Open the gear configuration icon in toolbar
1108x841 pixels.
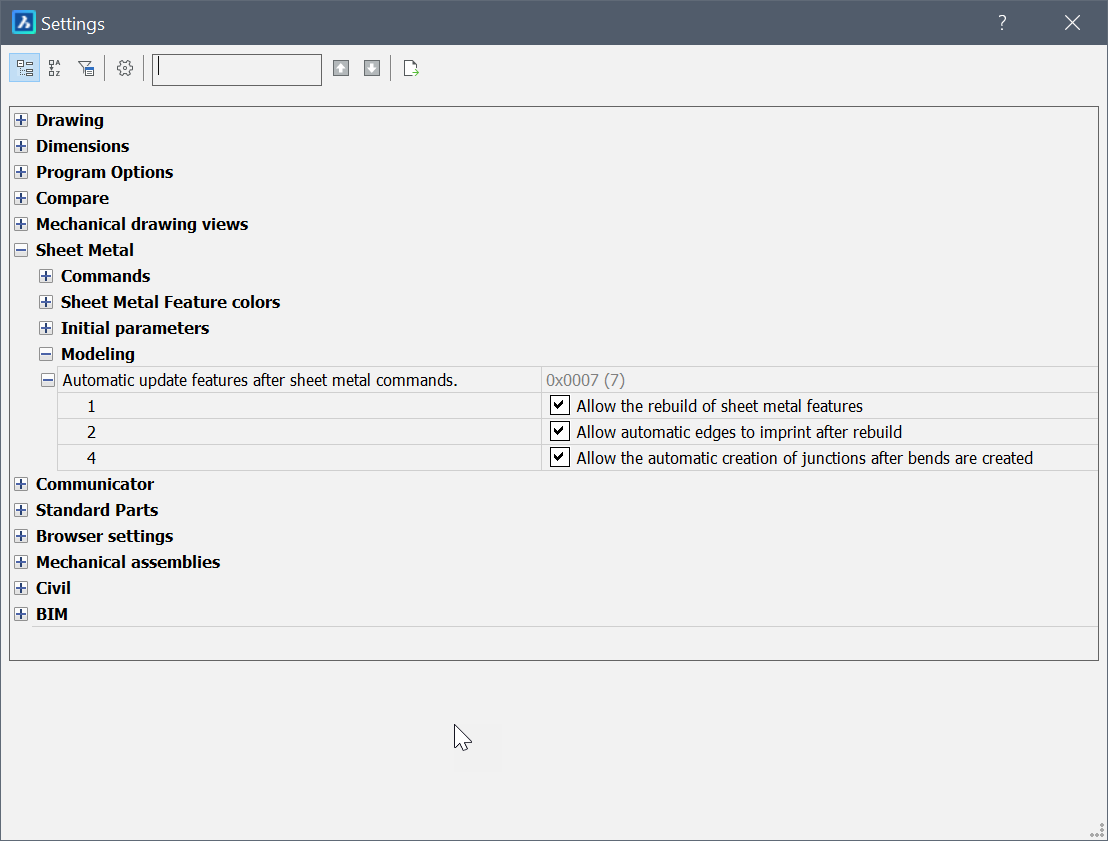(125, 68)
